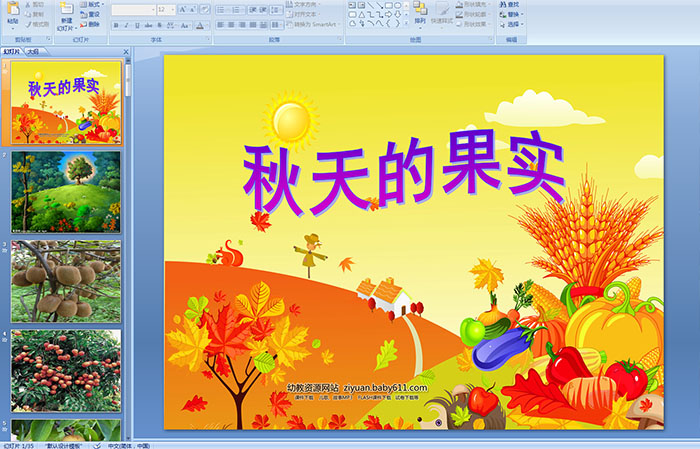This screenshot has width=700, height=449.
Task: Click the Delete slide (删除) icon
Action: [94, 25]
